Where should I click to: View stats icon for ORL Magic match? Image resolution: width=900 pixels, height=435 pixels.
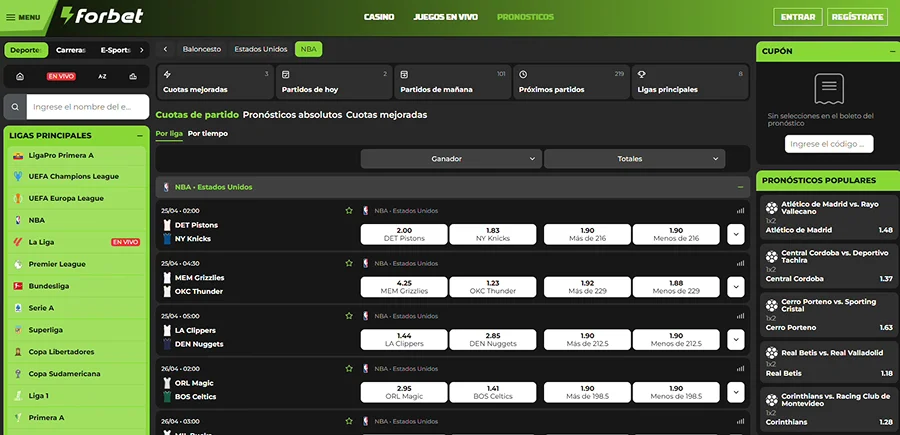coord(740,368)
